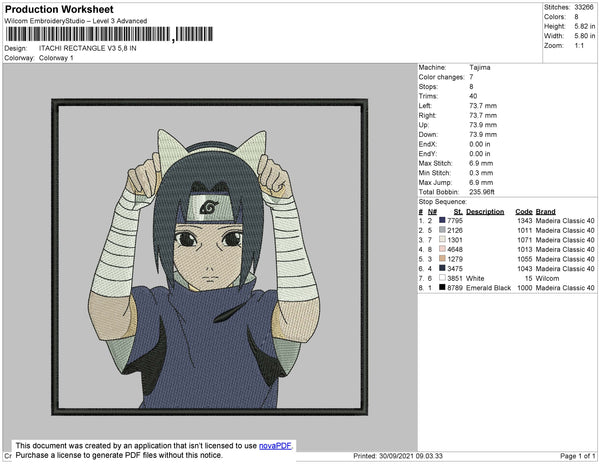The width and height of the screenshot is (600, 464).
Task: Click the Machine value 'Tajima'
Action: (480, 67)
